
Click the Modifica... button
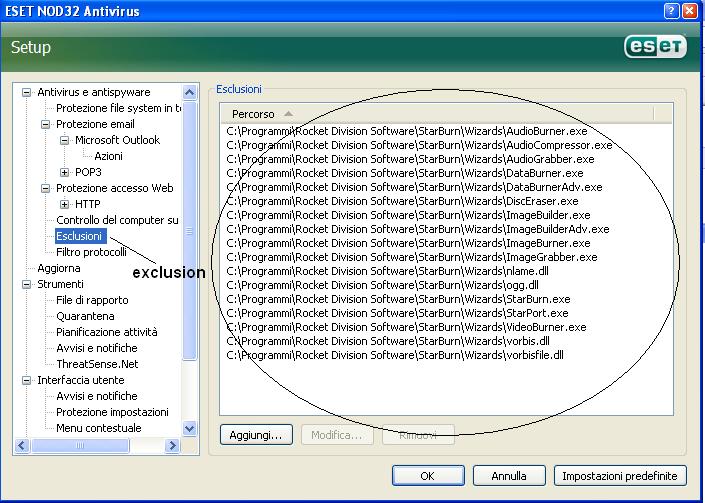(337, 435)
